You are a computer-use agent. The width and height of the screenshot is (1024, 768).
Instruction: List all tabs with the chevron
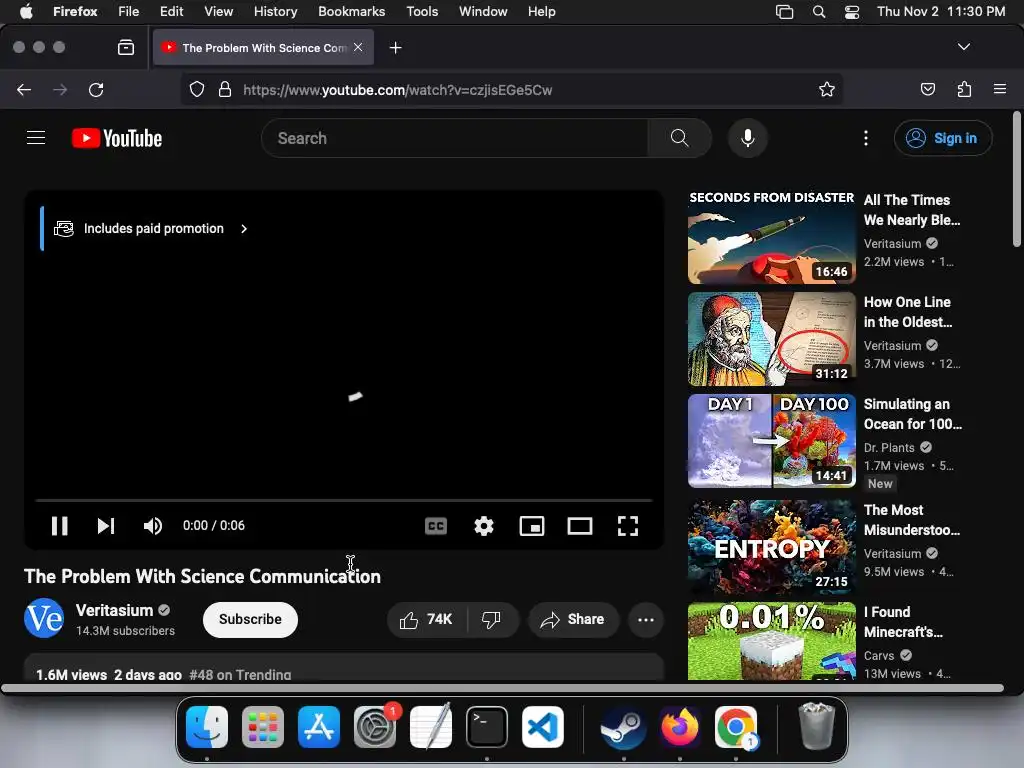[x=963, y=47]
